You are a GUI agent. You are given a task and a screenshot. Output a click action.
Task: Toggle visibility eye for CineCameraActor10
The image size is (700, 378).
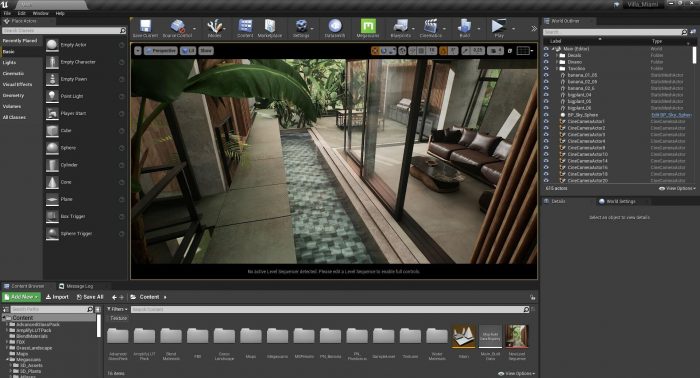click(546, 154)
